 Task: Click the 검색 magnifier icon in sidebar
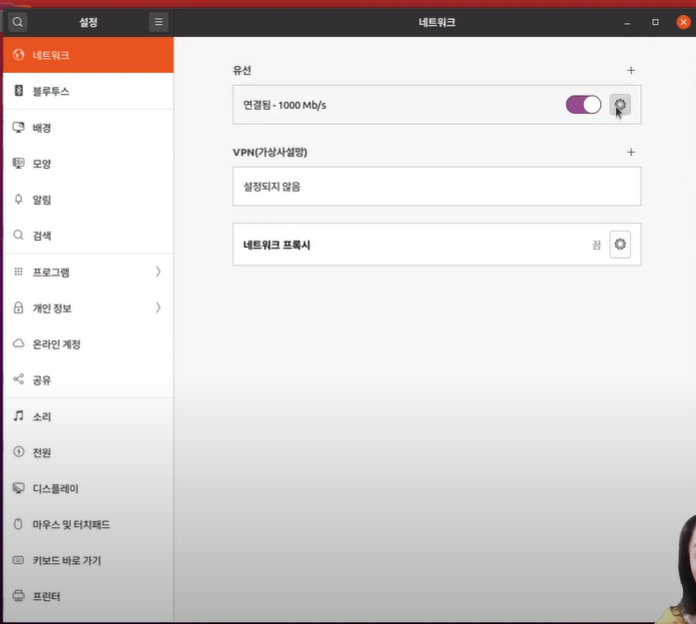coord(18,235)
